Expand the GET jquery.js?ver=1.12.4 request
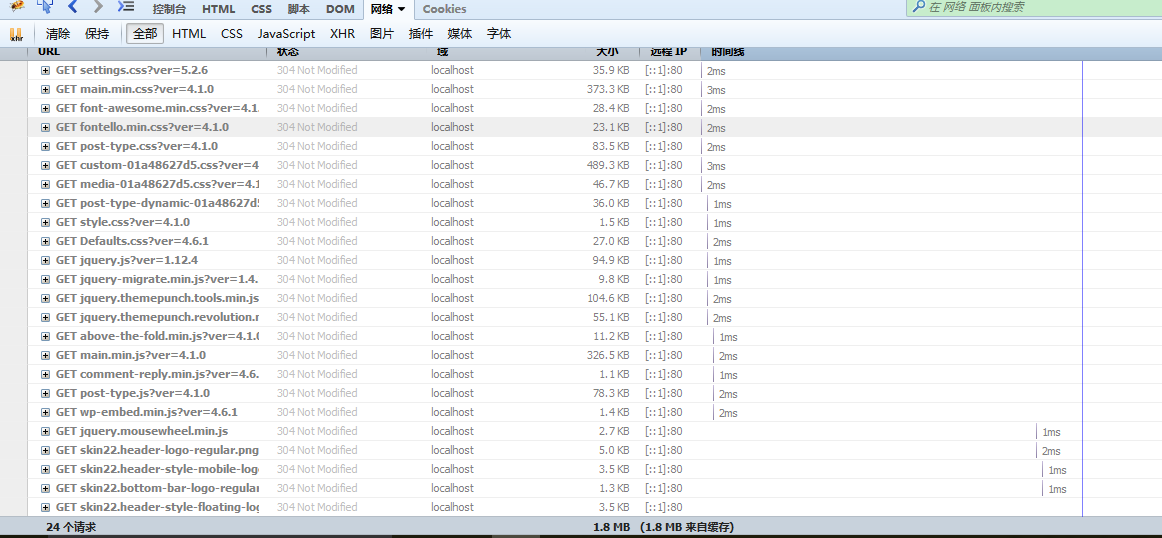 pyautogui.click(x=45, y=261)
